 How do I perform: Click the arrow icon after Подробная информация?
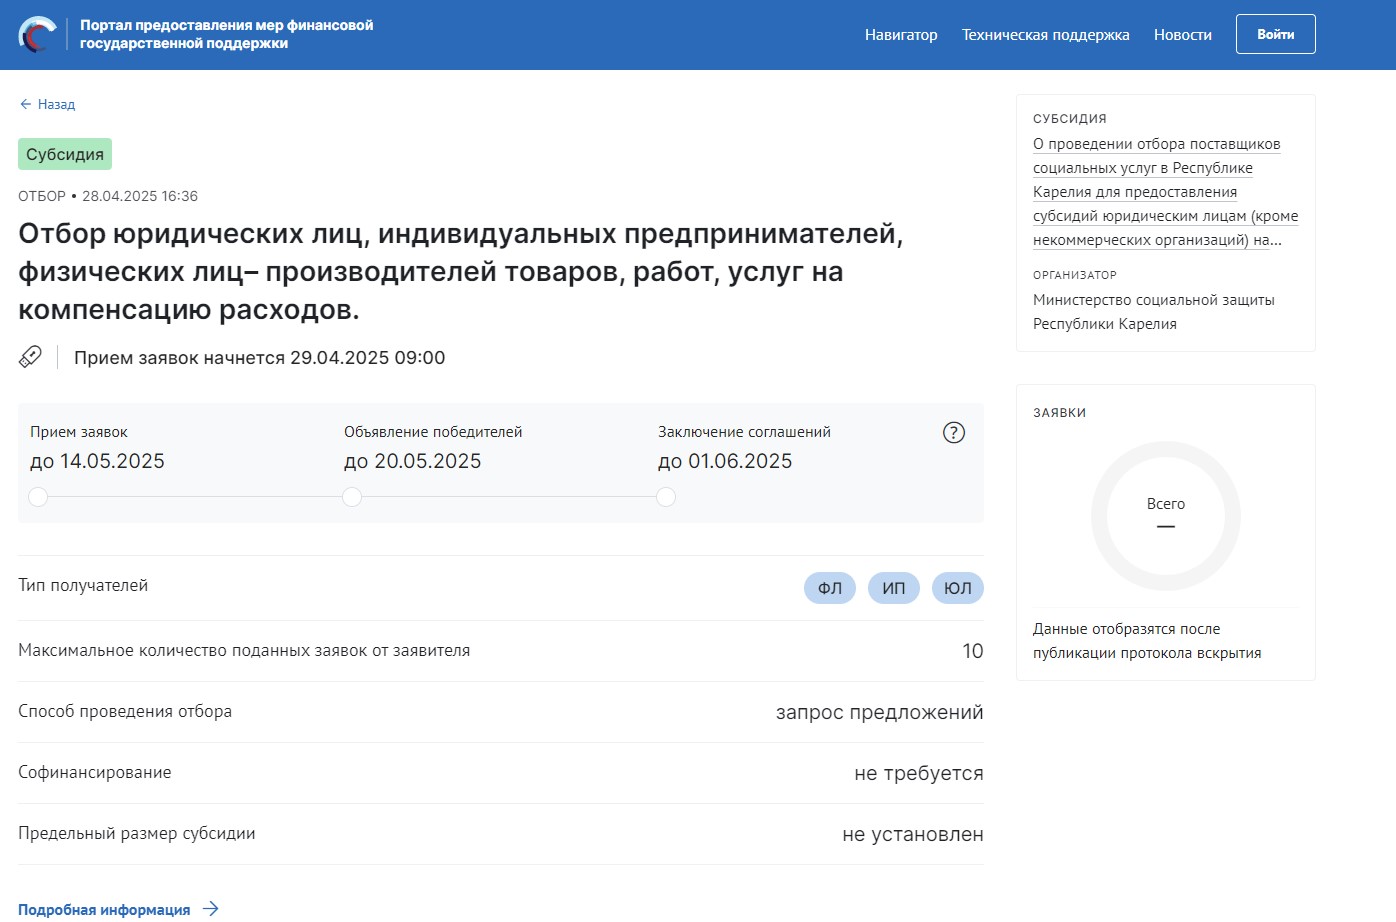coord(211,909)
